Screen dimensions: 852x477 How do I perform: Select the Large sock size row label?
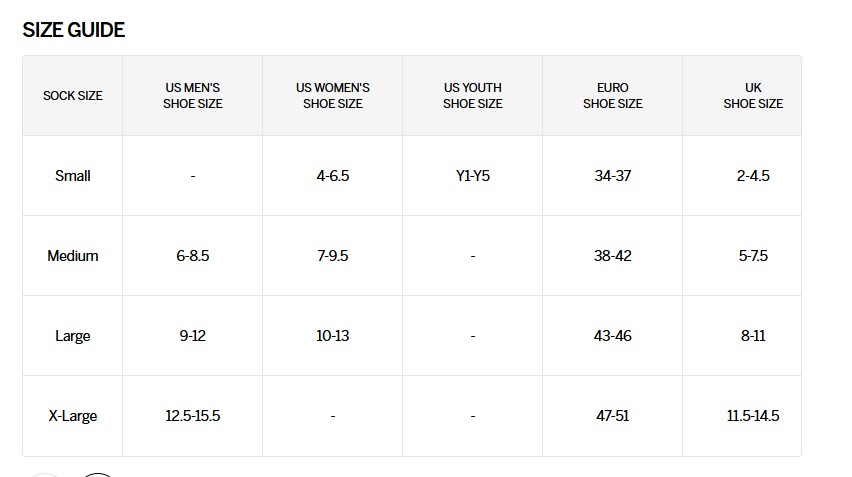click(73, 336)
